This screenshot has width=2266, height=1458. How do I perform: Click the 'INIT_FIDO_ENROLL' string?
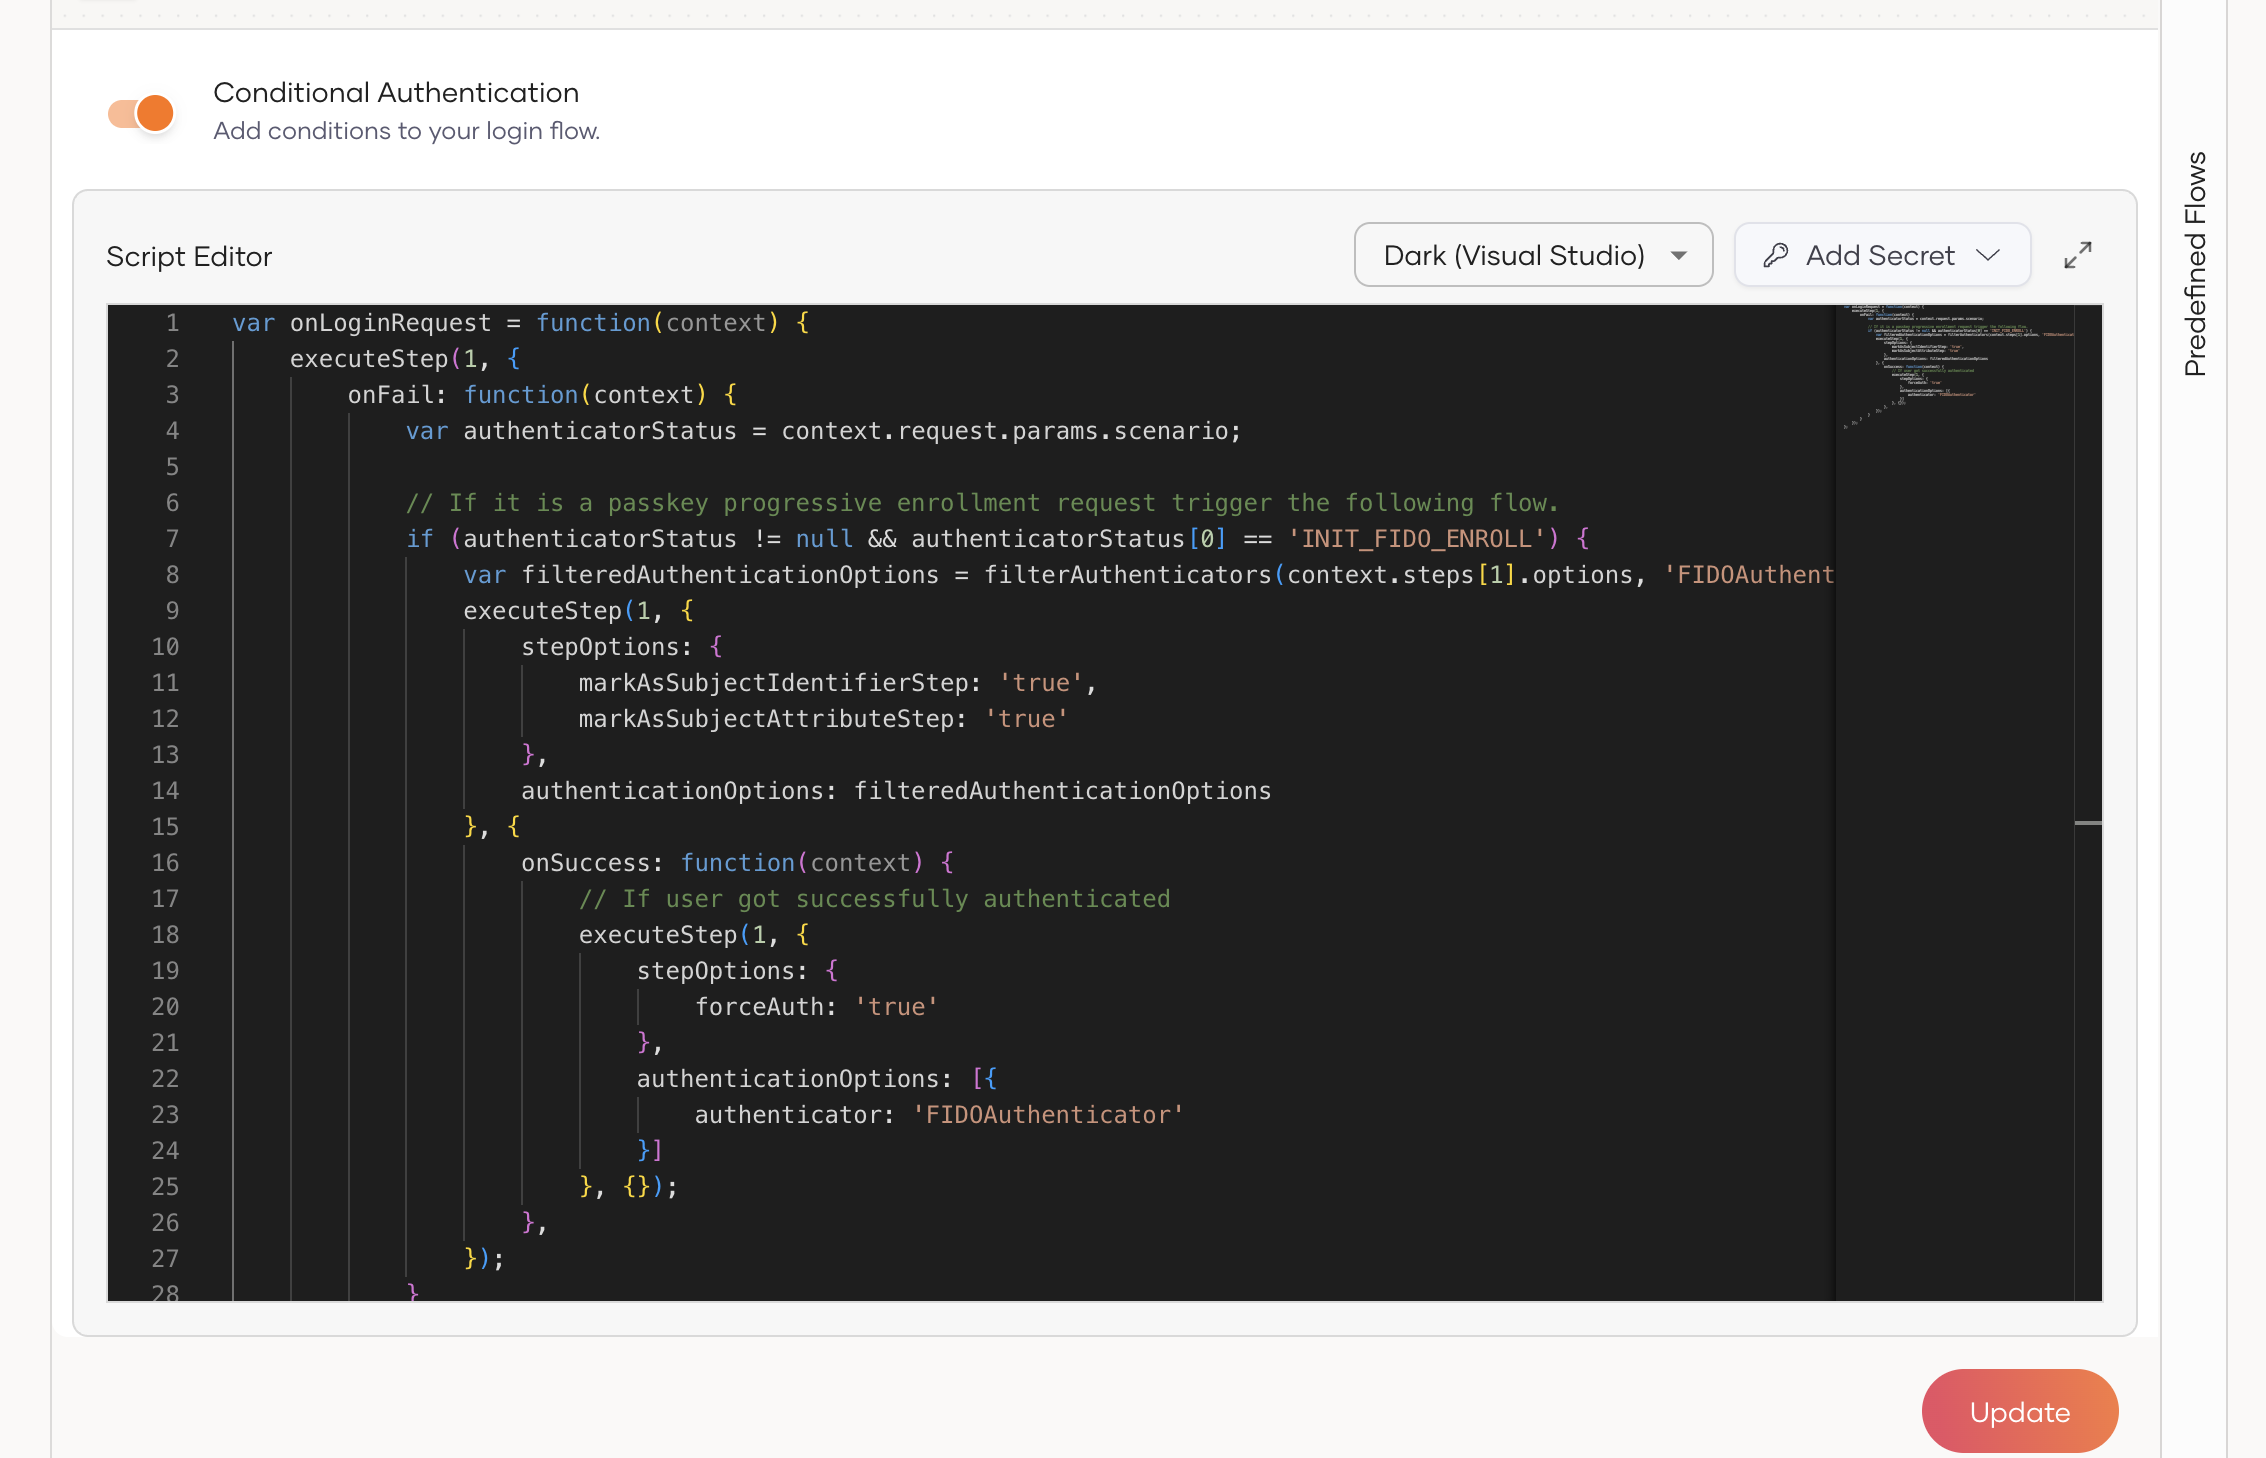[x=1417, y=539]
